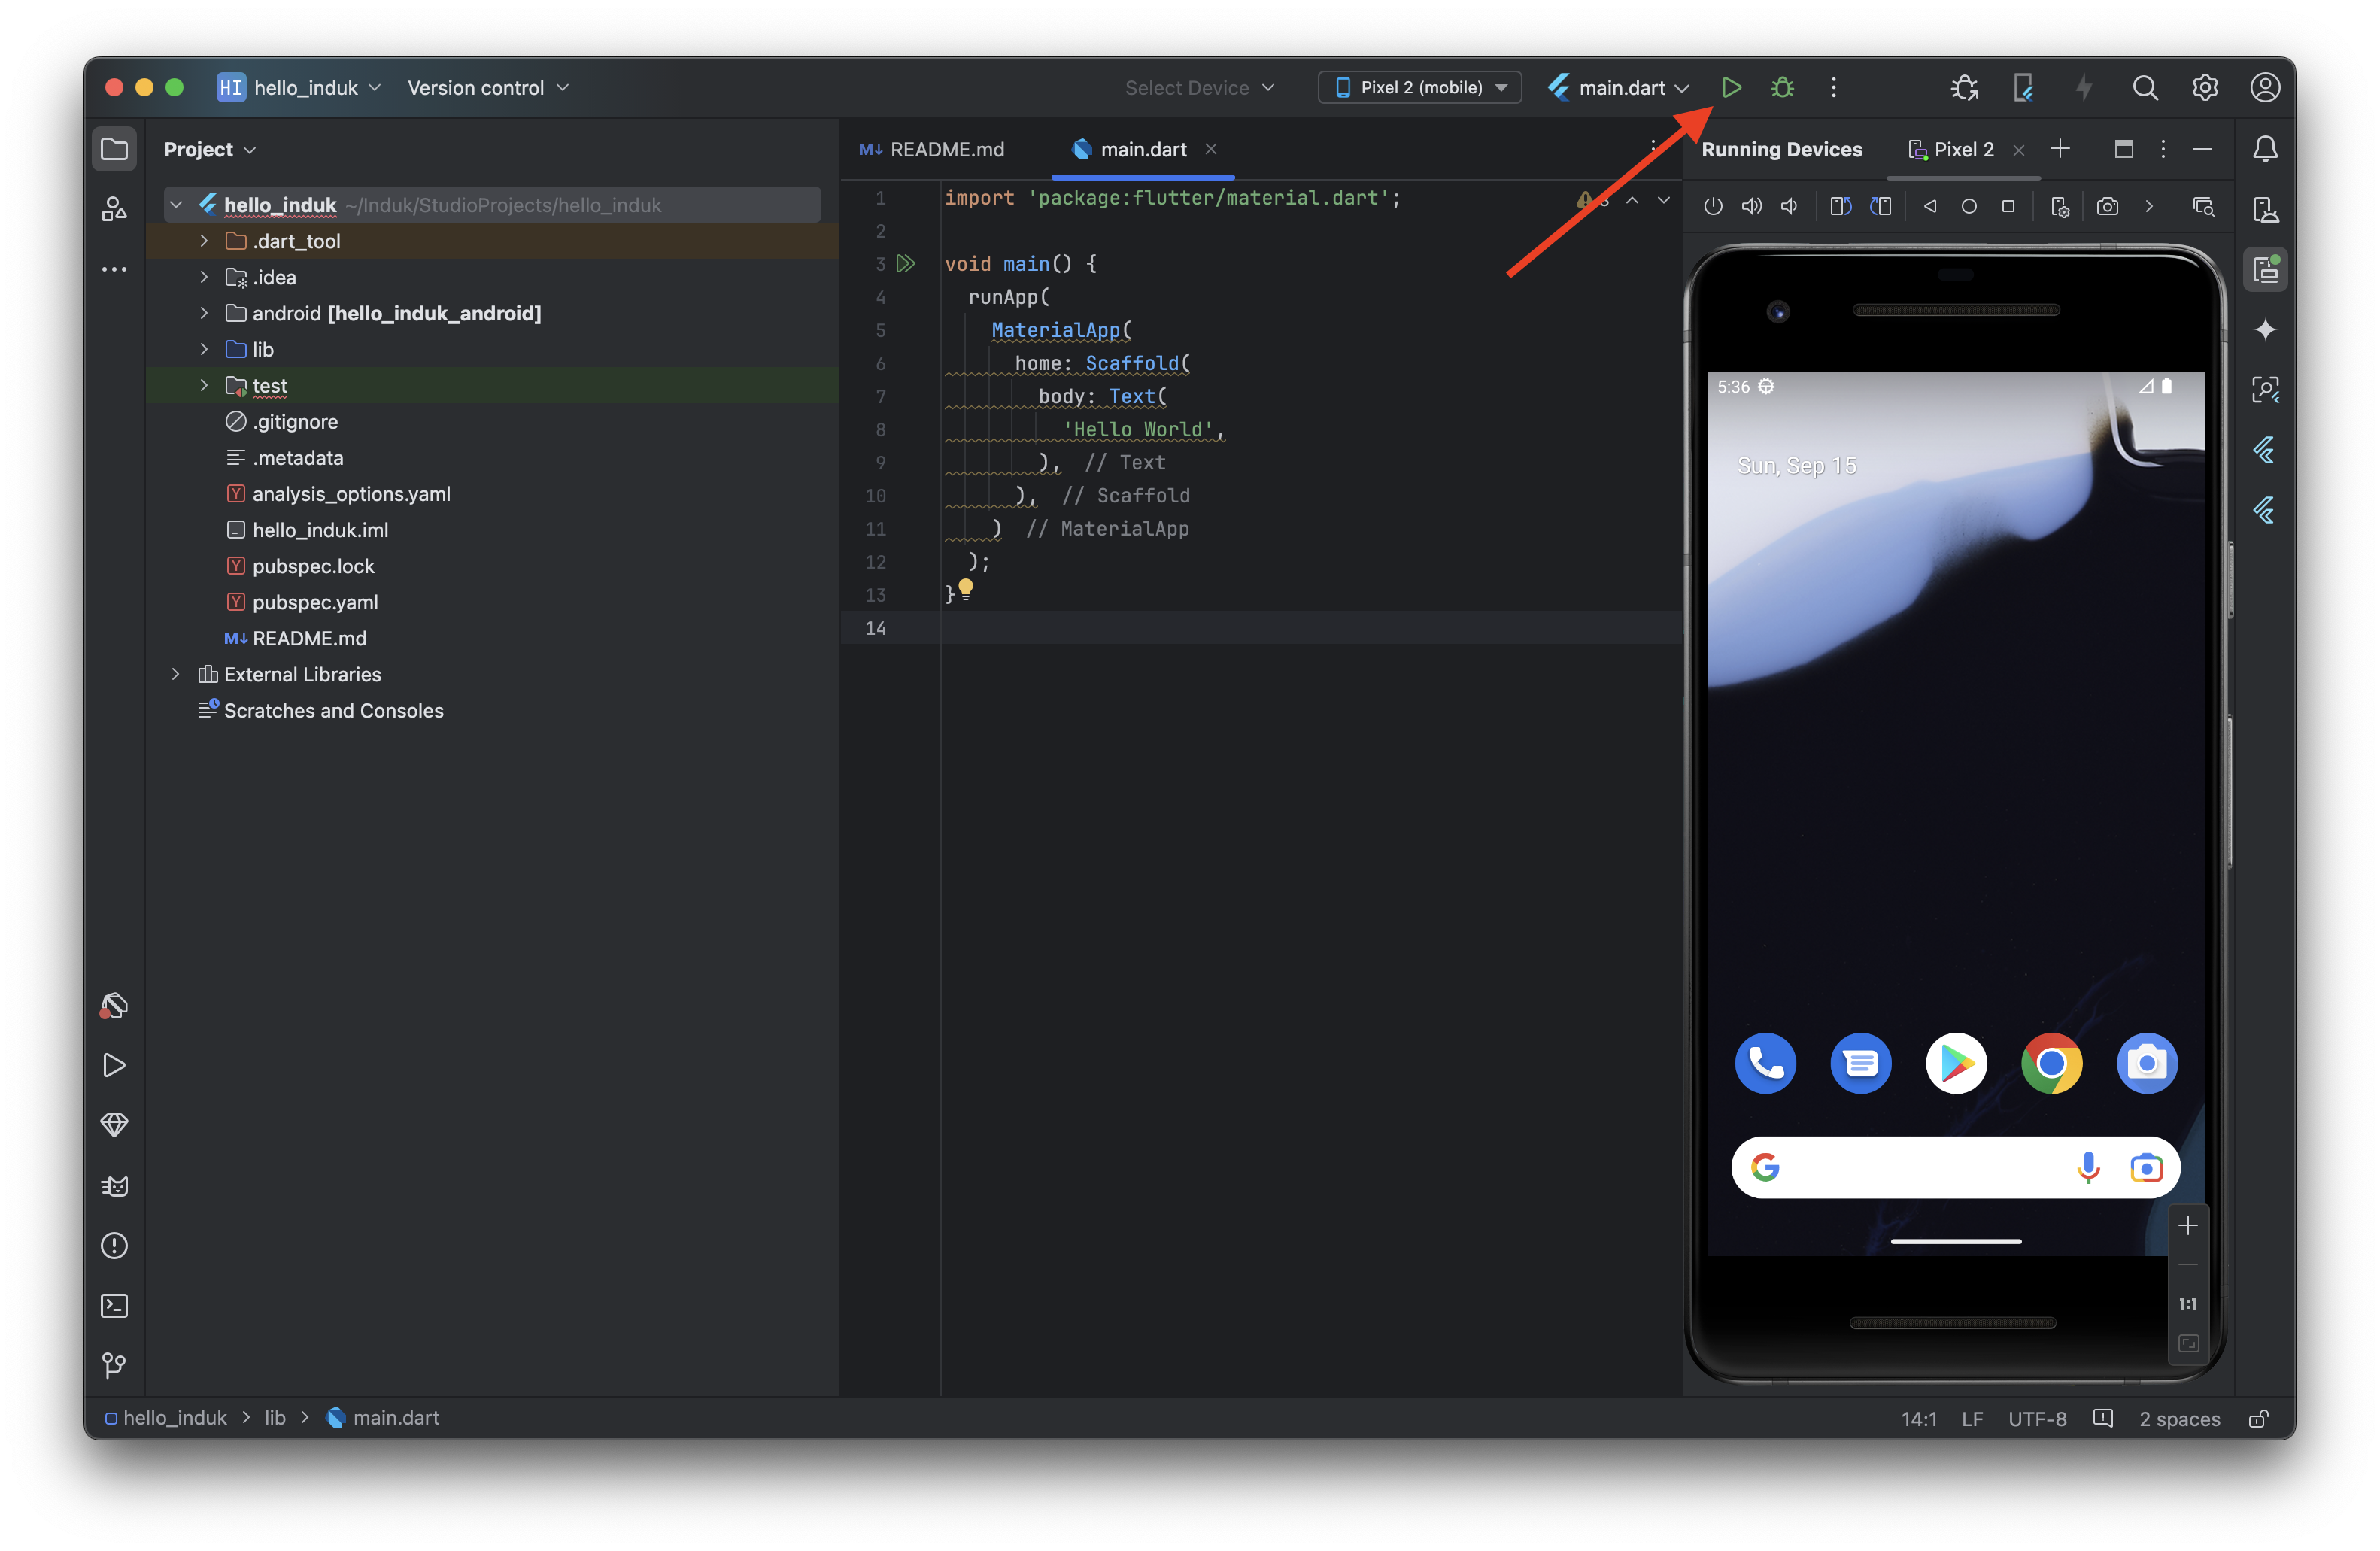Open the Version control dropdown
The image size is (2380, 1551).
pyautogui.click(x=488, y=87)
